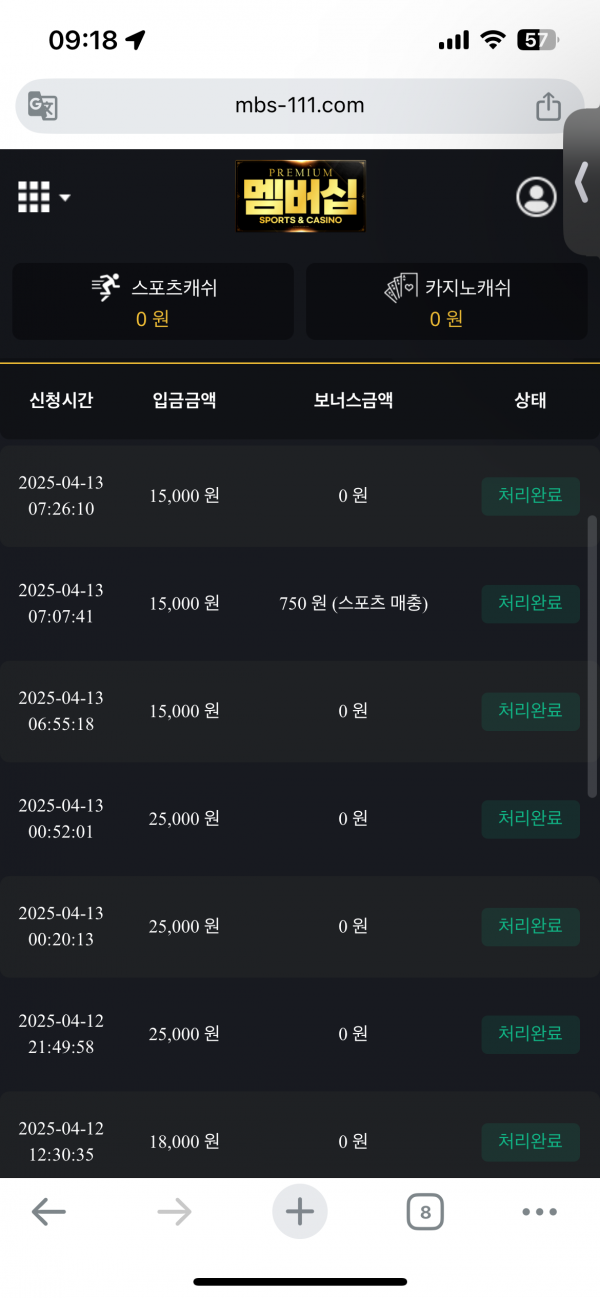
Task: Open the browser three-dot more menu
Action: (540, 1212)
